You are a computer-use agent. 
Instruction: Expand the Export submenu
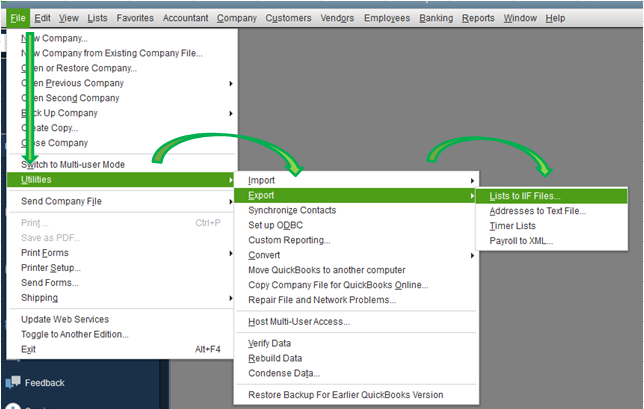(x=355, y=195)
